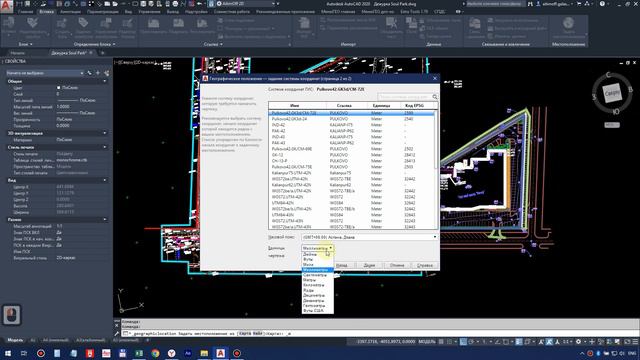This screenshot has height=360, width=640.
Task: Collapse the 'Разное' properties section
Action: coord(104,220)
